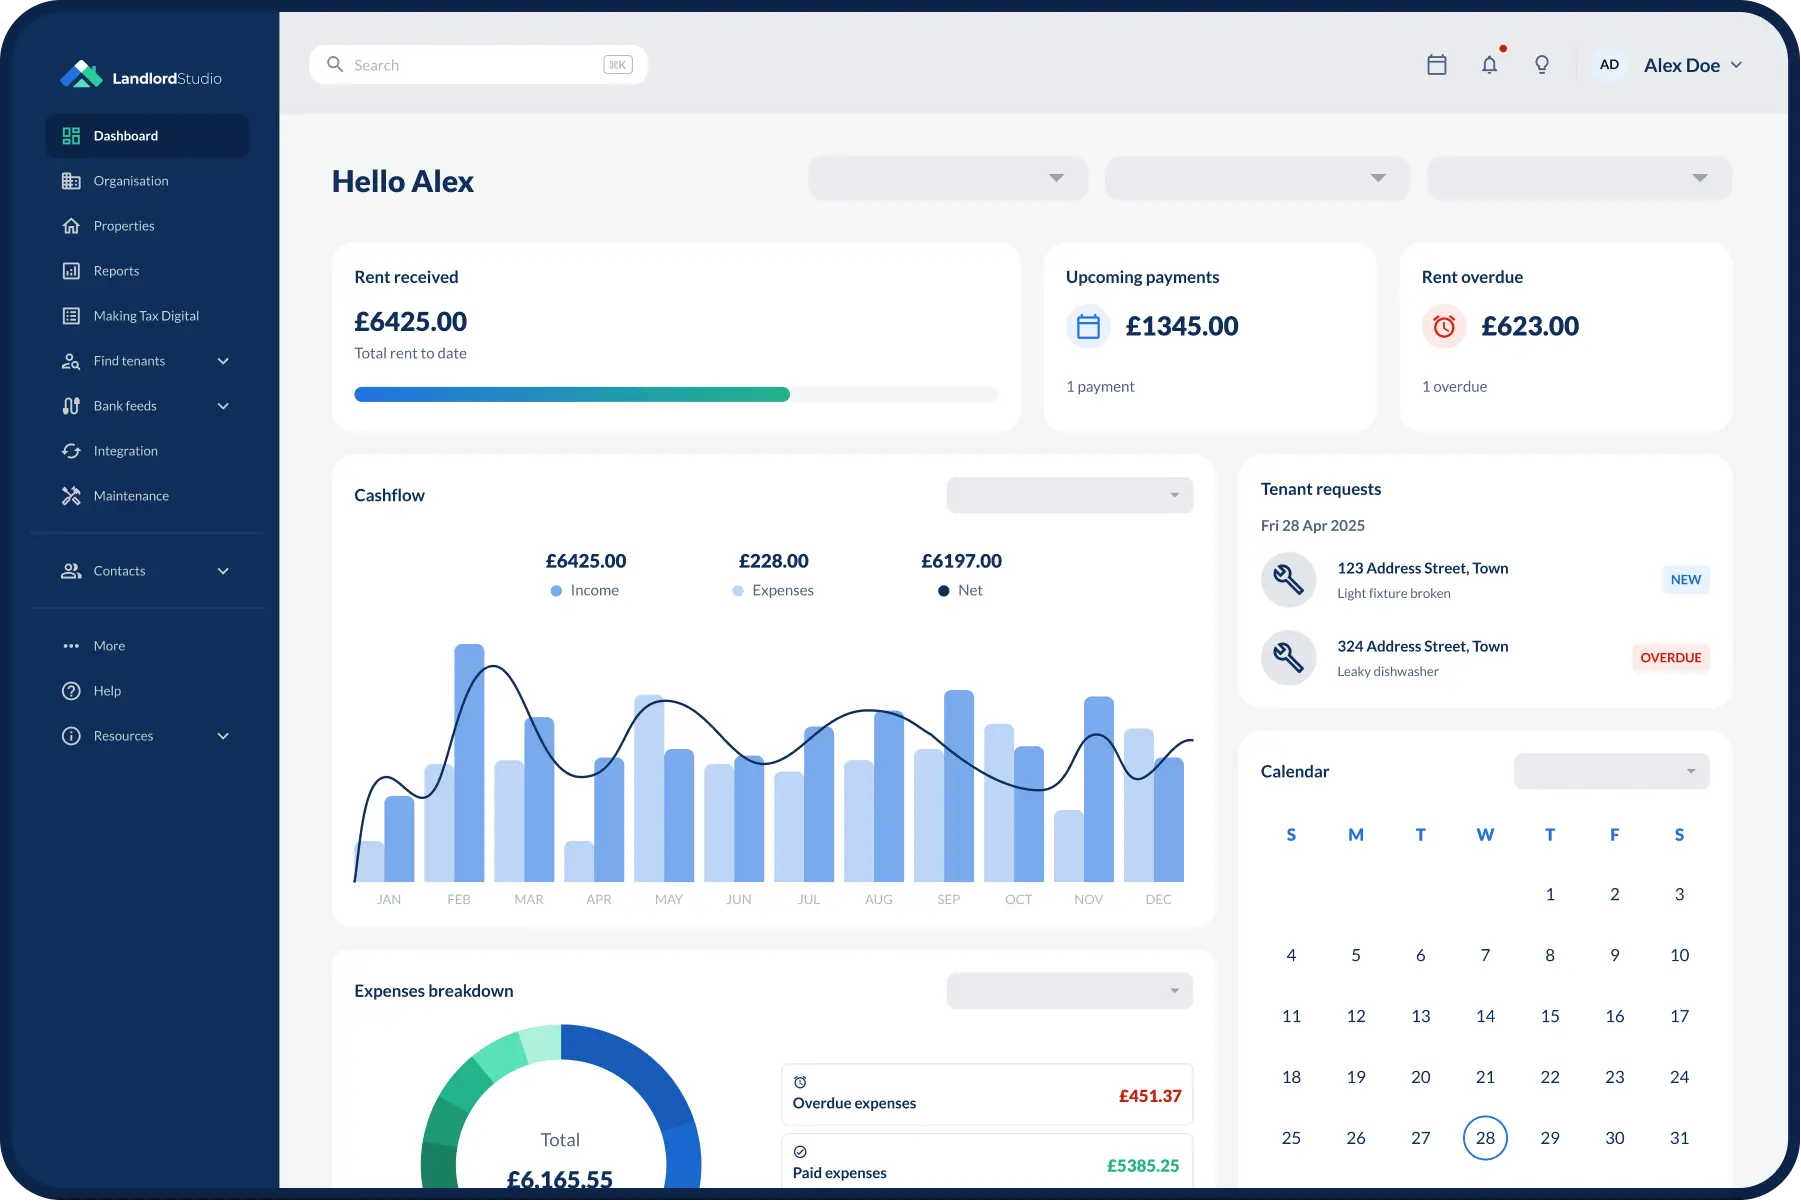
Task: Click the Upcoming payments calendar icon
Action: pos(1088,326)
